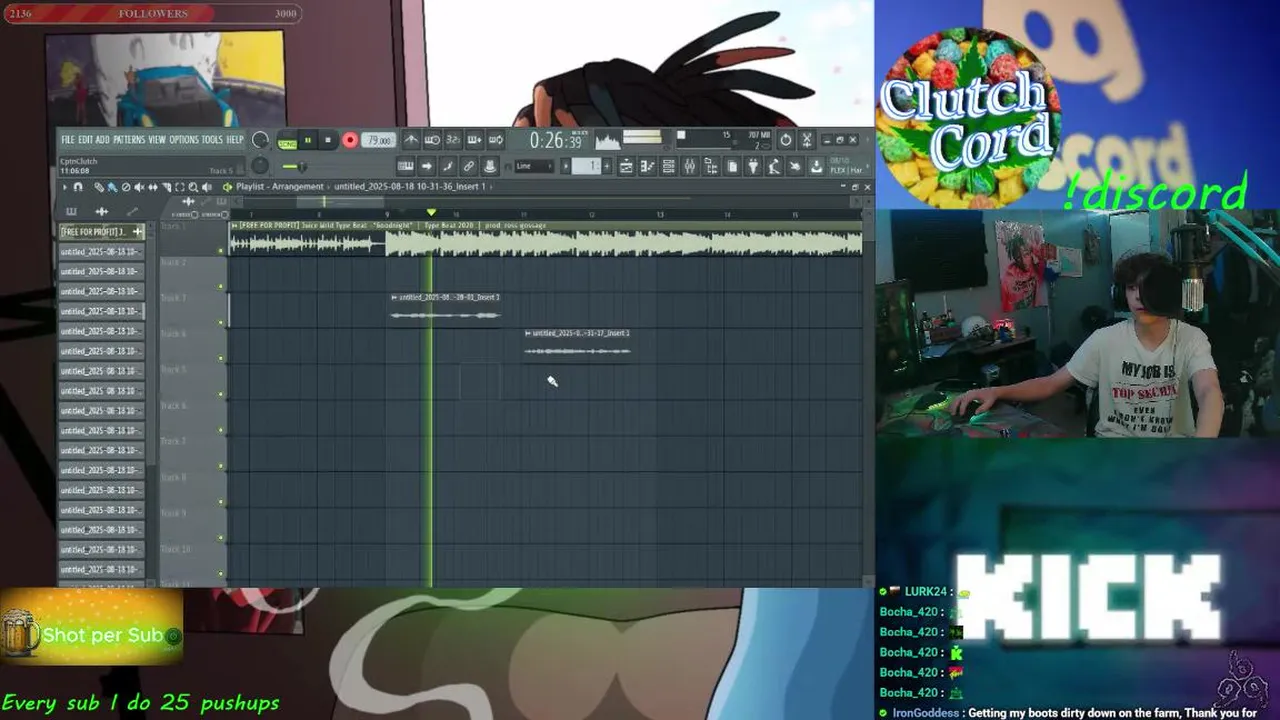The width and height of the screenshot is (1280, 720).
Task: Open the typing keyboard to piano icon
Action: (x=405, y=166)
